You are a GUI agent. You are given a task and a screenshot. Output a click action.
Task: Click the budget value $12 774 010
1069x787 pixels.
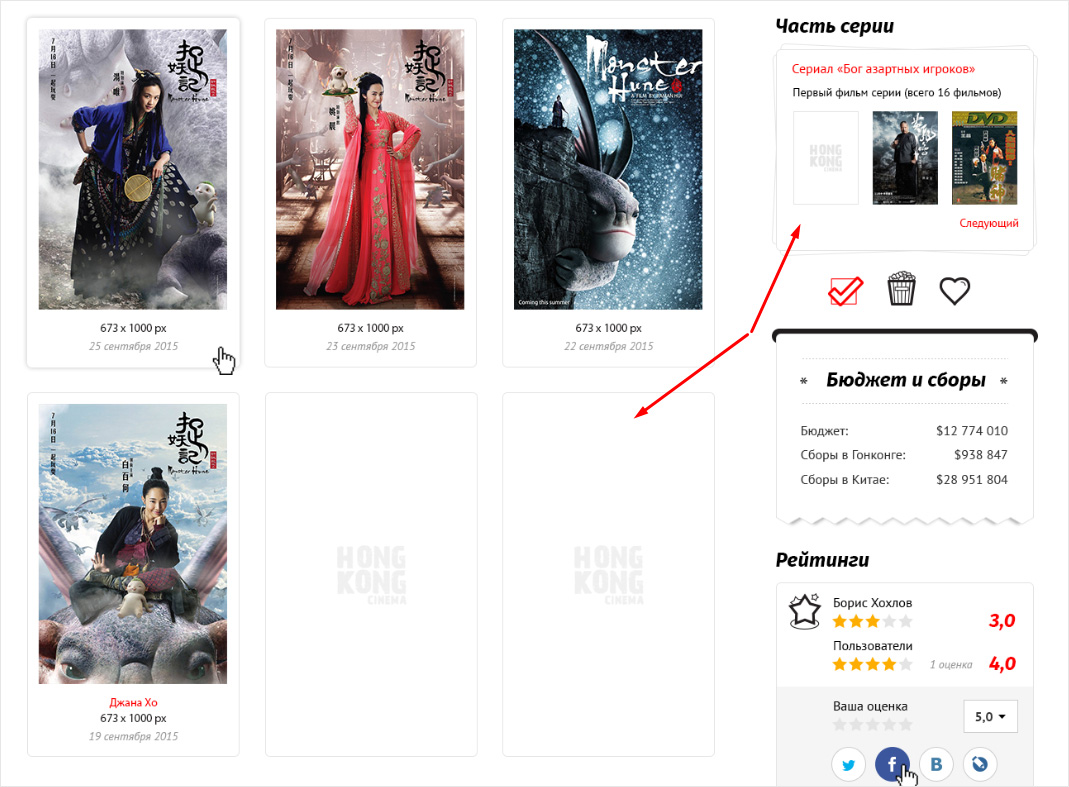972,431
